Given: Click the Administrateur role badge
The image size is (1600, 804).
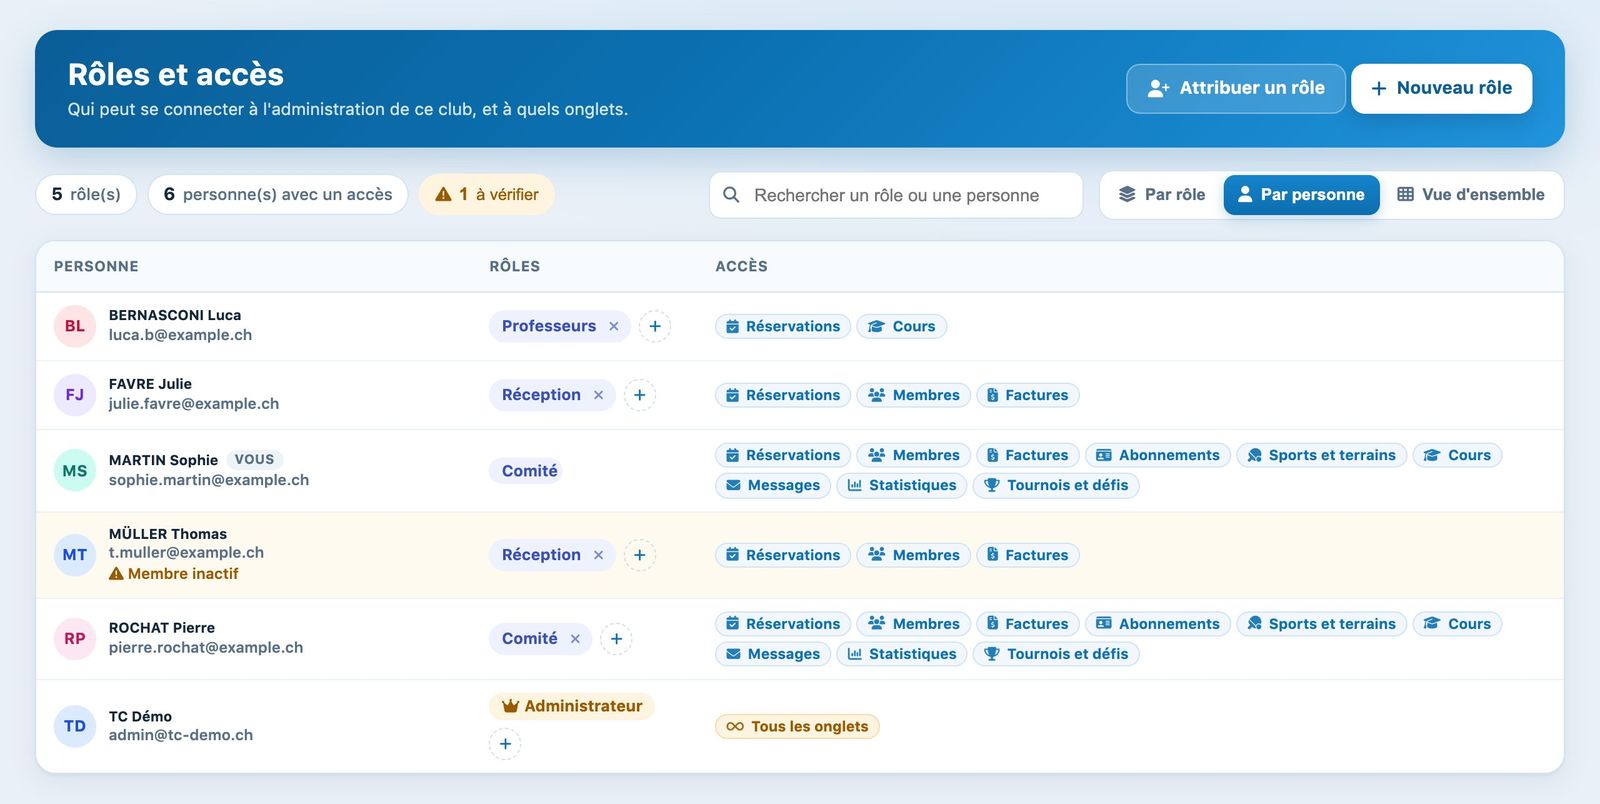Looking at the screenshot, I should point(572,706).
